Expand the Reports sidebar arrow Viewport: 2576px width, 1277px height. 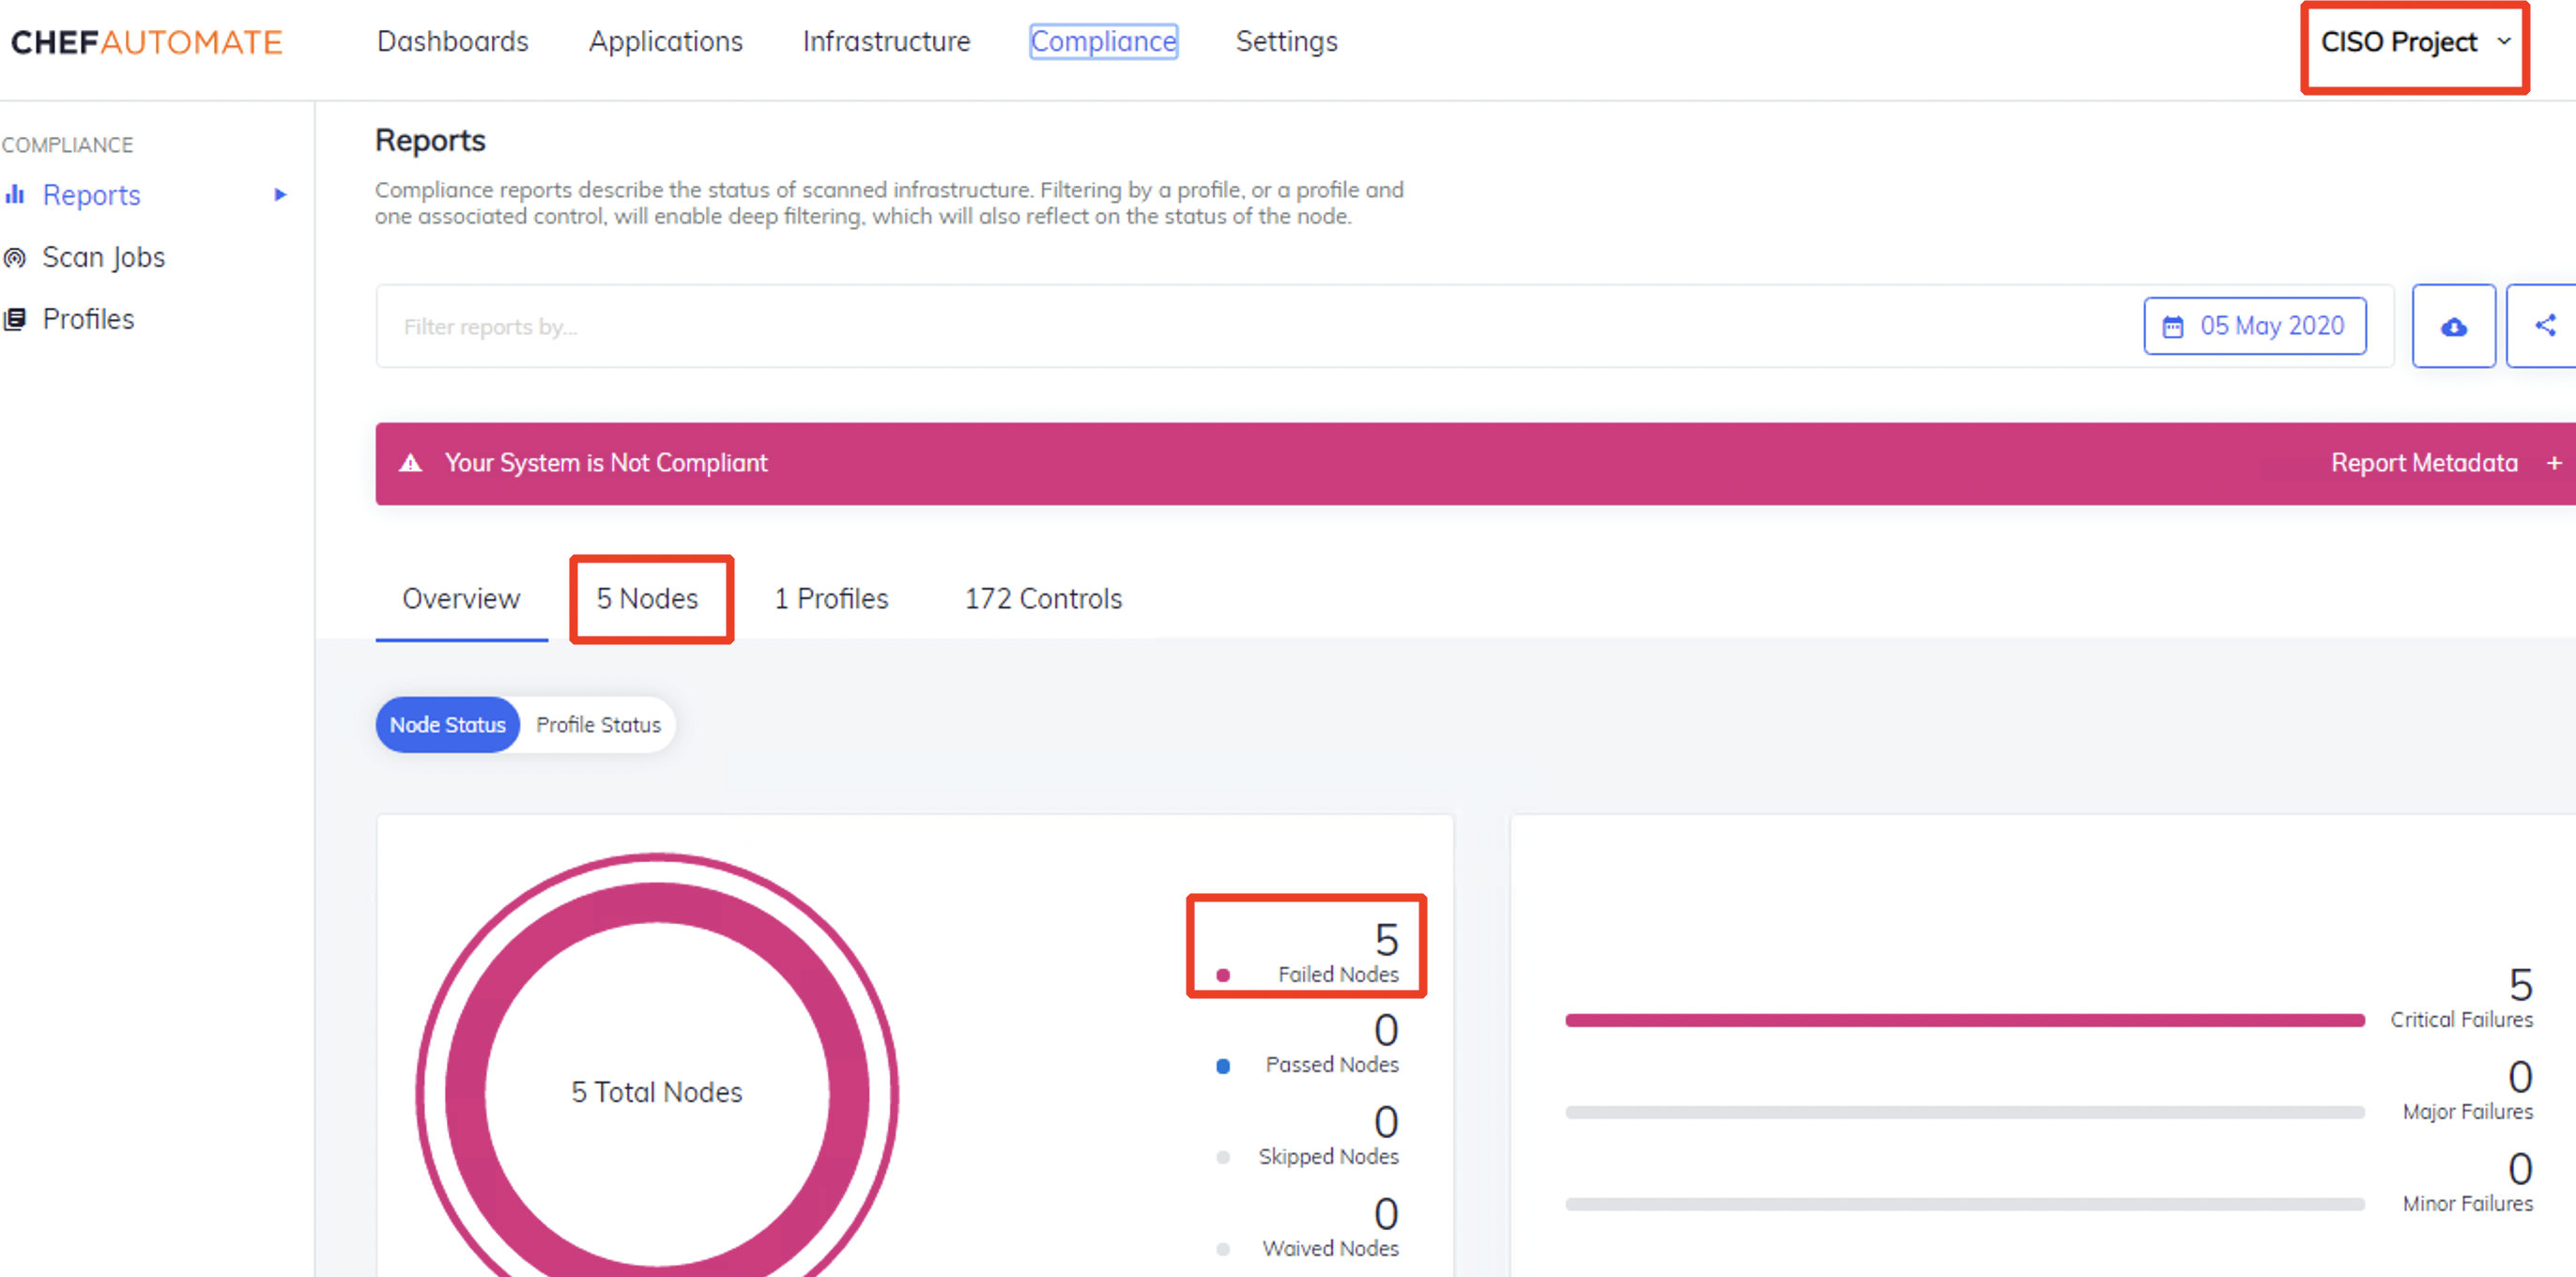click(x=280, y=195)
